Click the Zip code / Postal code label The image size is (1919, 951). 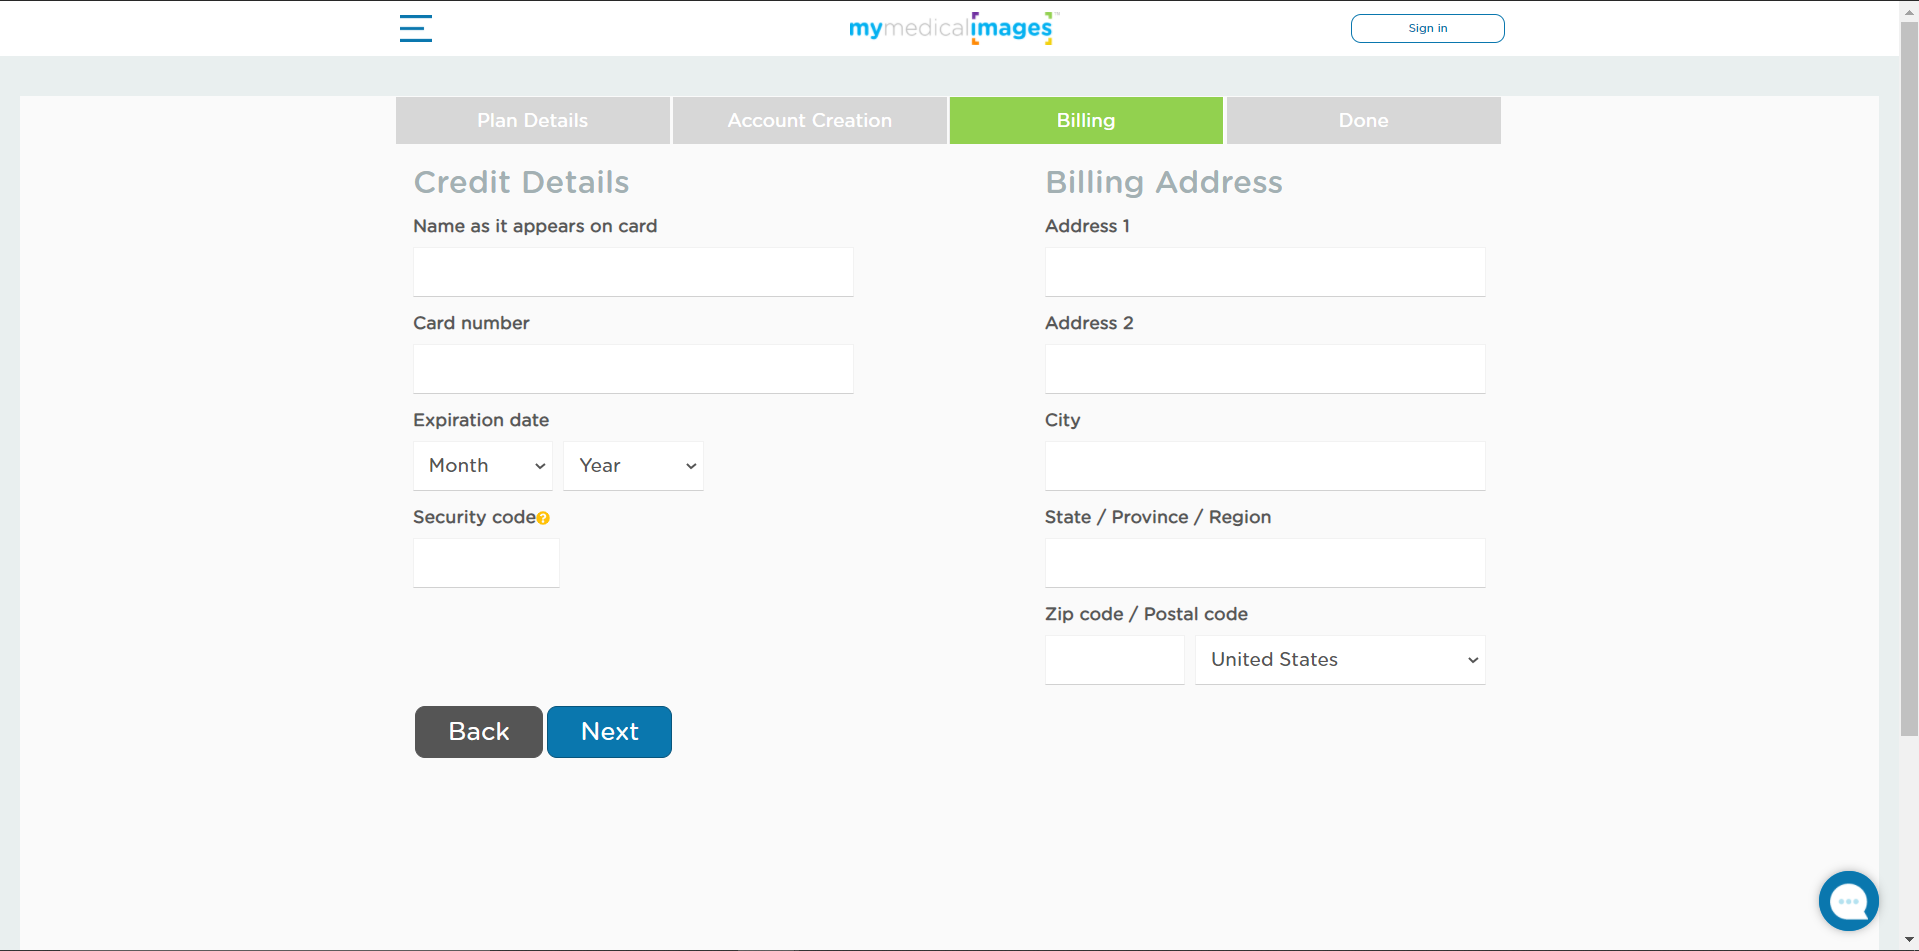pos(1146,614)
